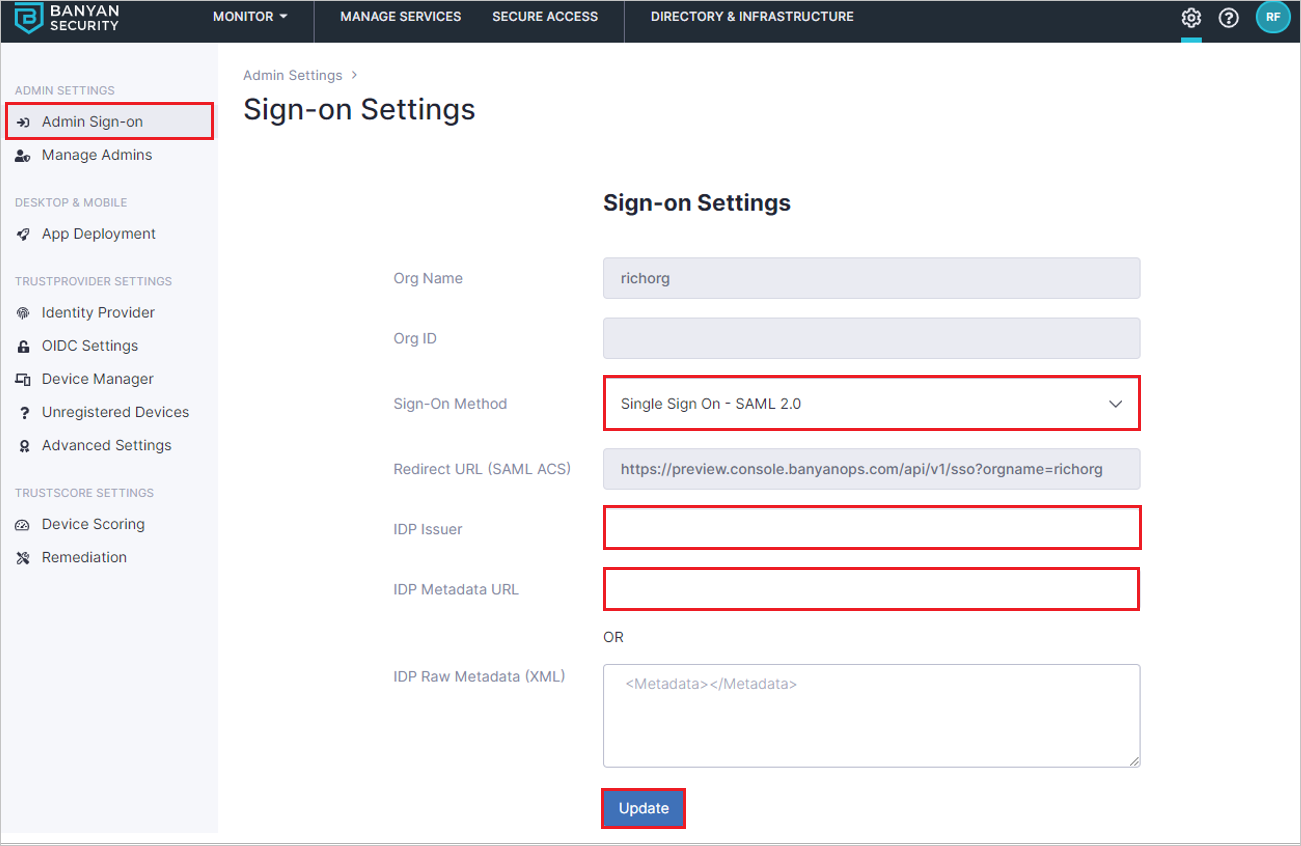The image size is (1301, 846).
Task: Click inside the IDP Issuer field
Action: [x=871, y=528]
